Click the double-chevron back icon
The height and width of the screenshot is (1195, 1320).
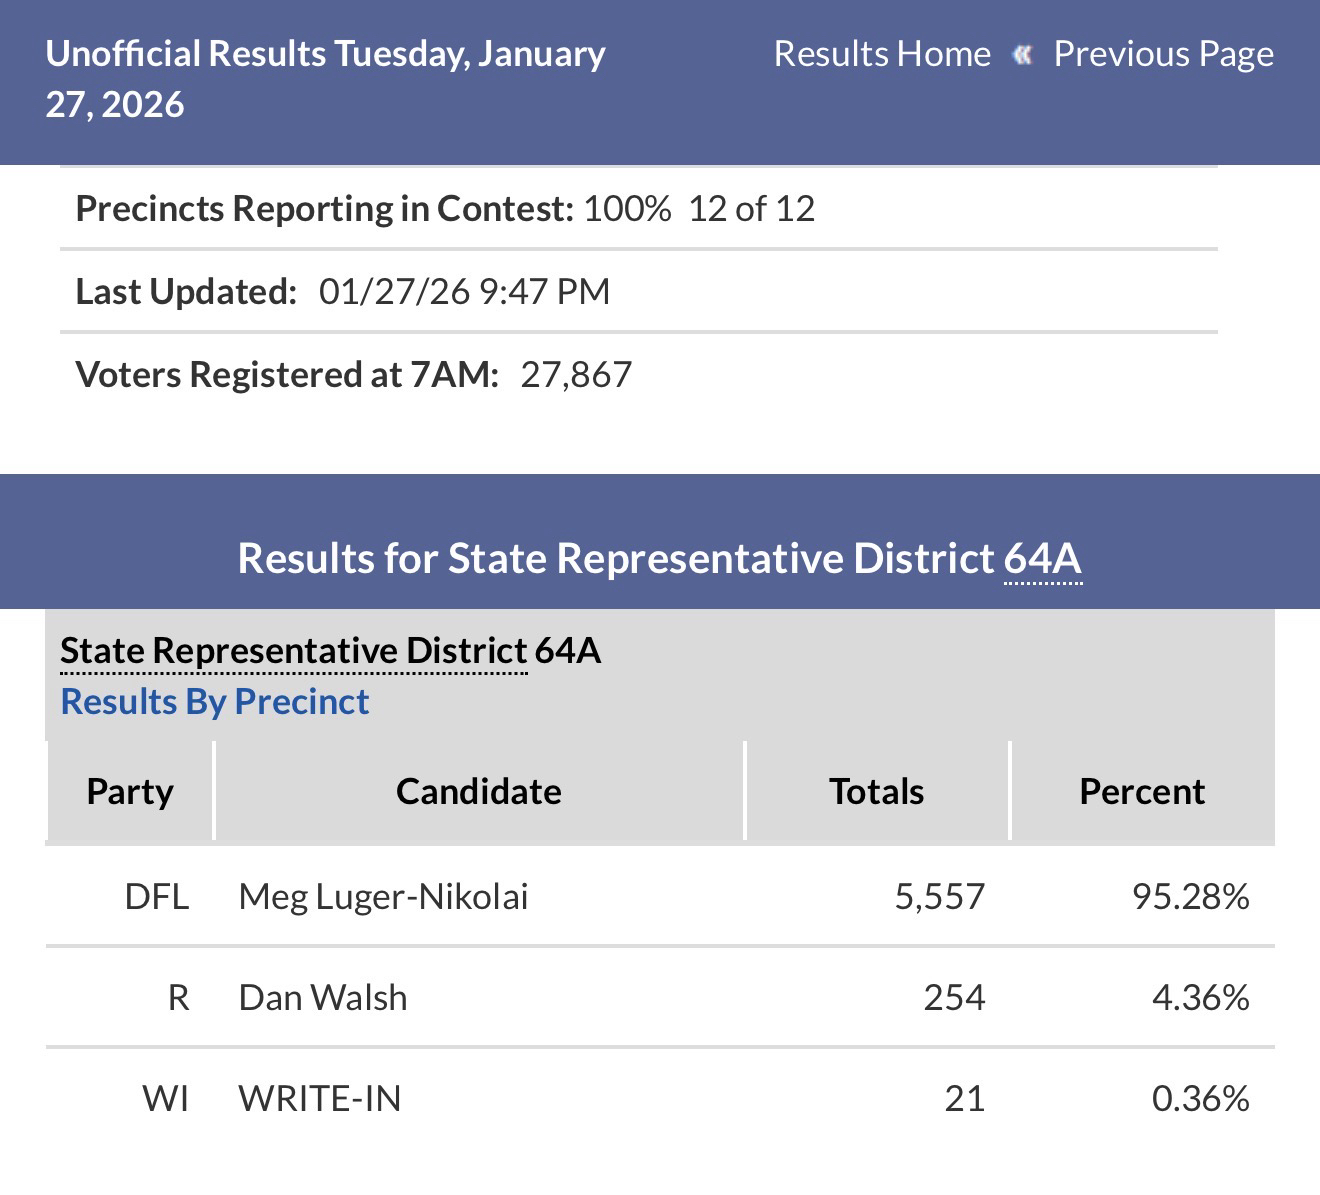point(1022,54)
